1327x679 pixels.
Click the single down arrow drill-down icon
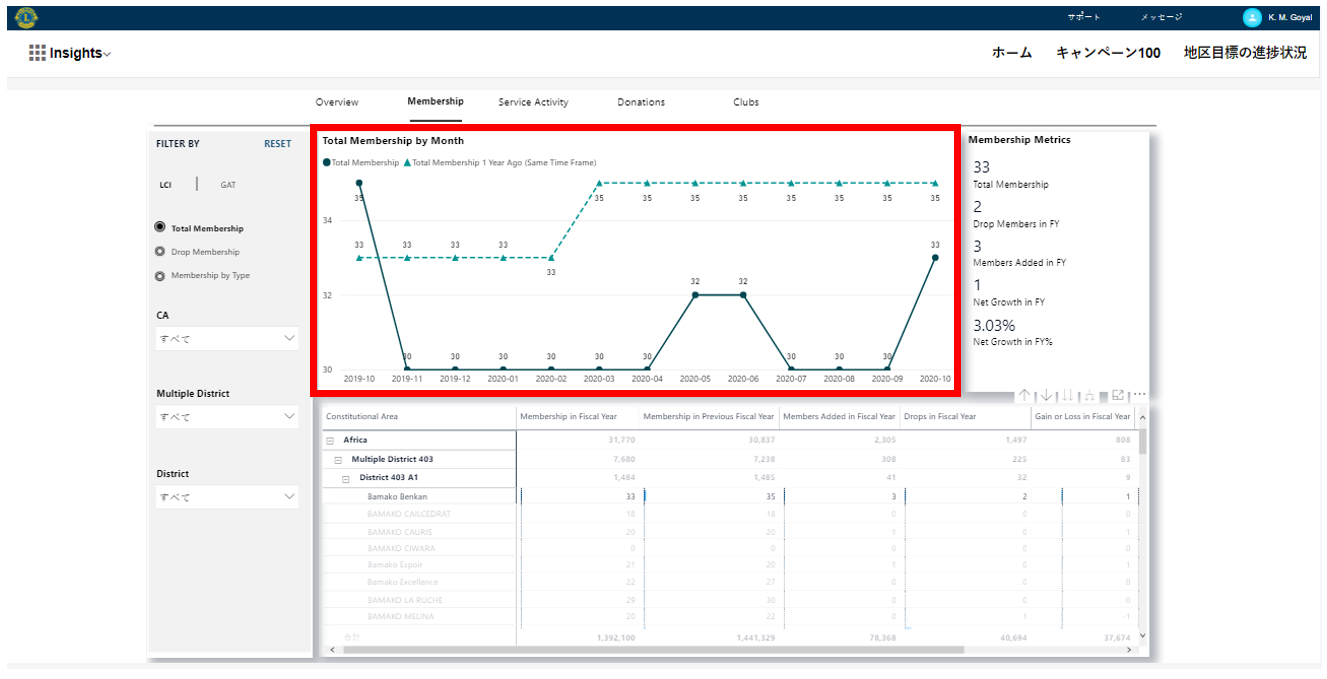tap(1046, 396)
